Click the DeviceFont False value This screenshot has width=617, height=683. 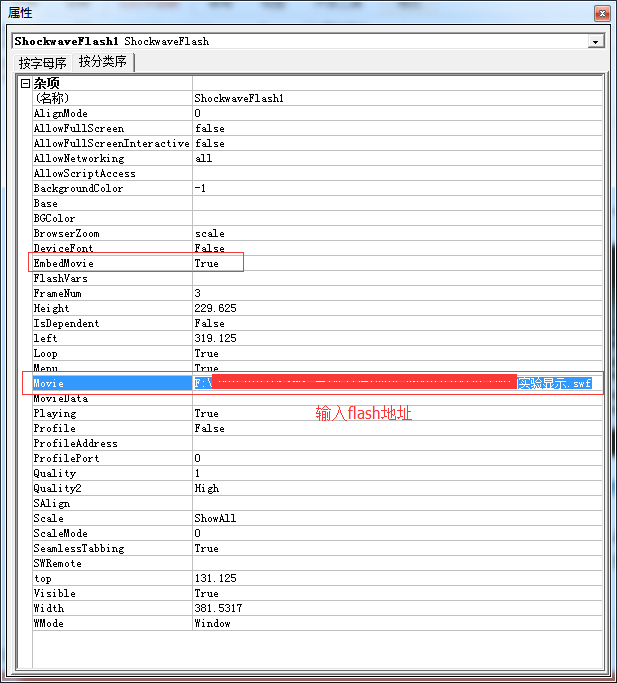point(397,248)
